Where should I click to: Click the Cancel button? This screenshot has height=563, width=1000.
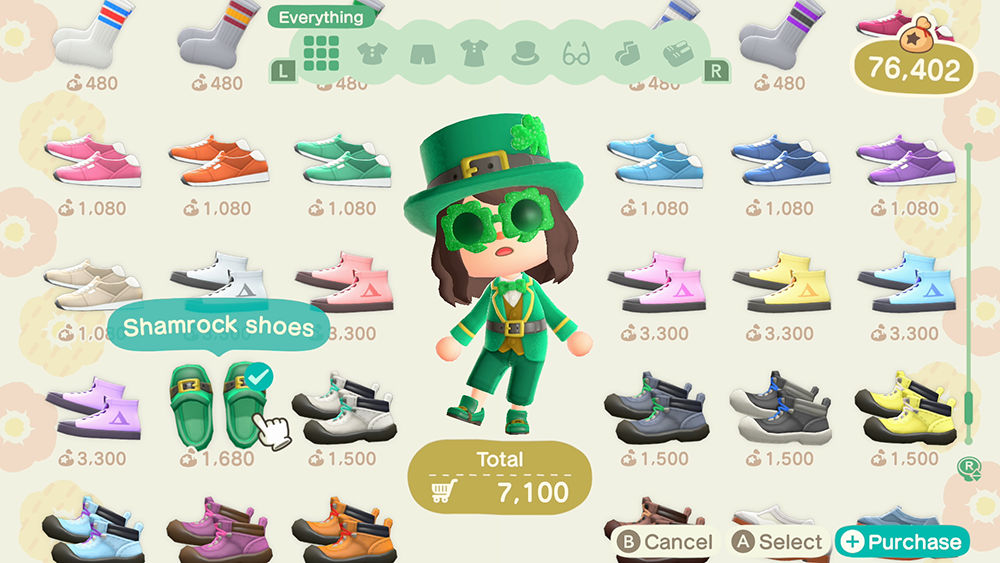[x=665, y=542]
